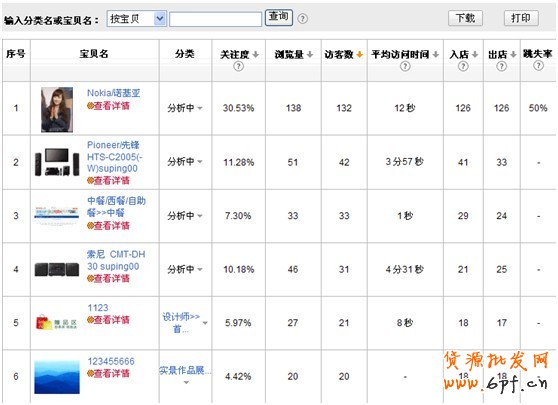Open the Pioneer/先锋 HTS-C2005 item link
Viewport: 558px width, 405px height.
[x=114, y=157]
